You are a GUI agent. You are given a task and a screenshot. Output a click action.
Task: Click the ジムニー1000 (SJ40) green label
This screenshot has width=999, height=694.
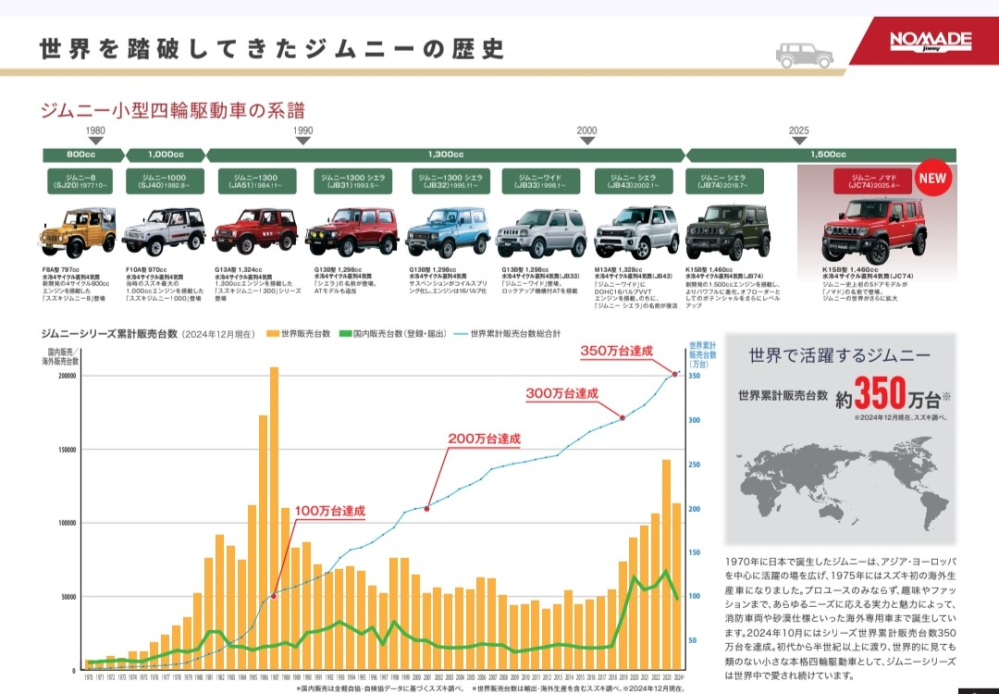[x=164, y=182]
